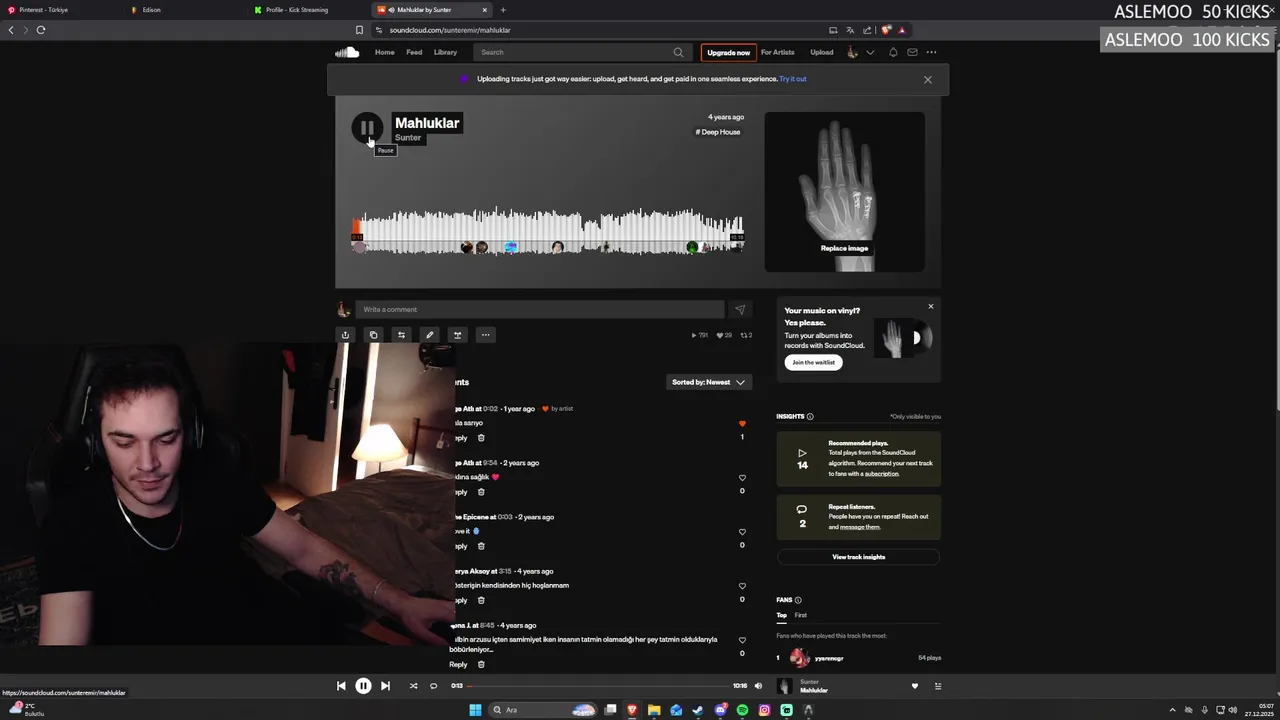Open the subscription link in Recommended plays
1280x720 pixels.
(x=881, y=474)
